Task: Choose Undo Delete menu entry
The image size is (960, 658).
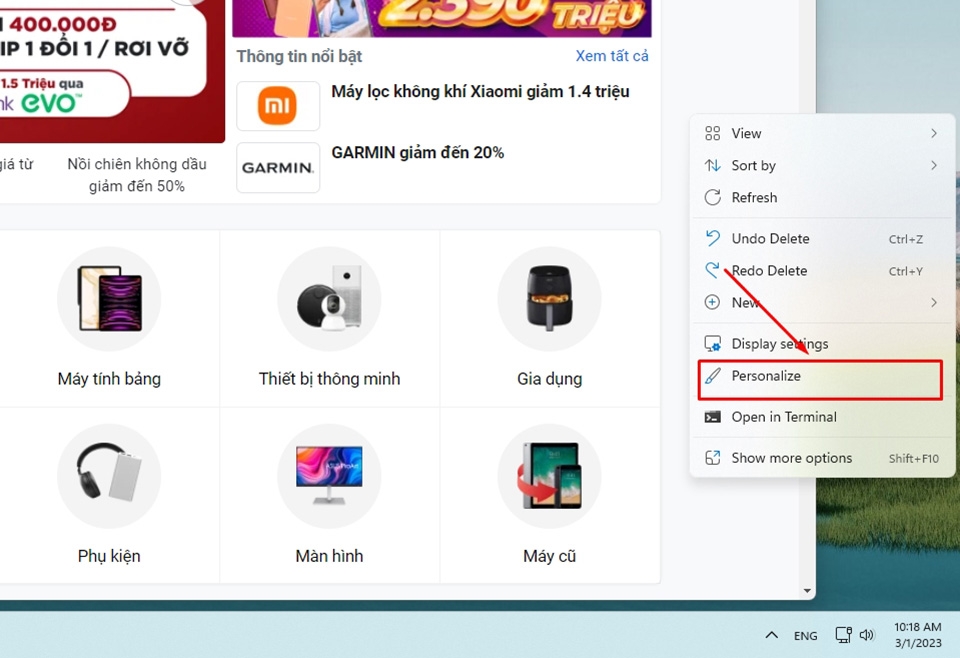Action: click(x=822, y=238)
